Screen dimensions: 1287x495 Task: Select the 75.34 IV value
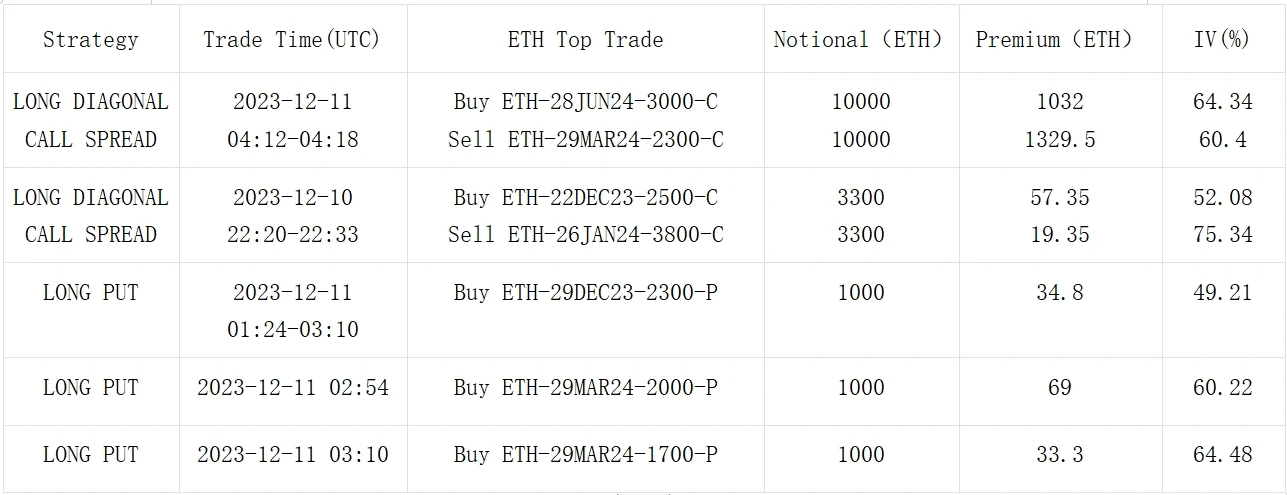[x=1222, y=235]
